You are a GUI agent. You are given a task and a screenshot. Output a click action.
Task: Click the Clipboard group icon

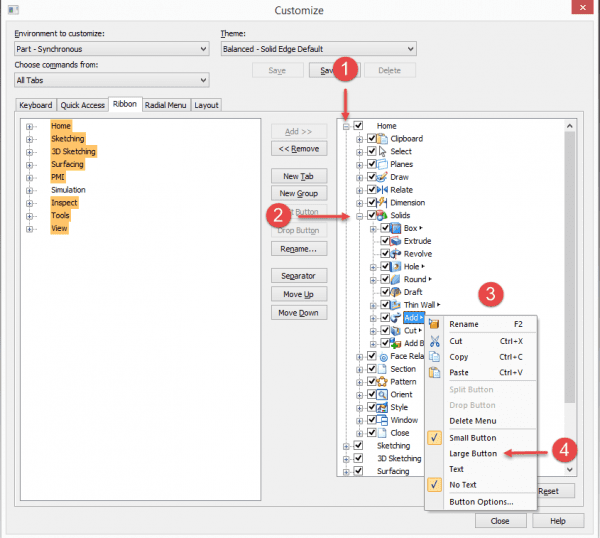(x=382, y=139)
